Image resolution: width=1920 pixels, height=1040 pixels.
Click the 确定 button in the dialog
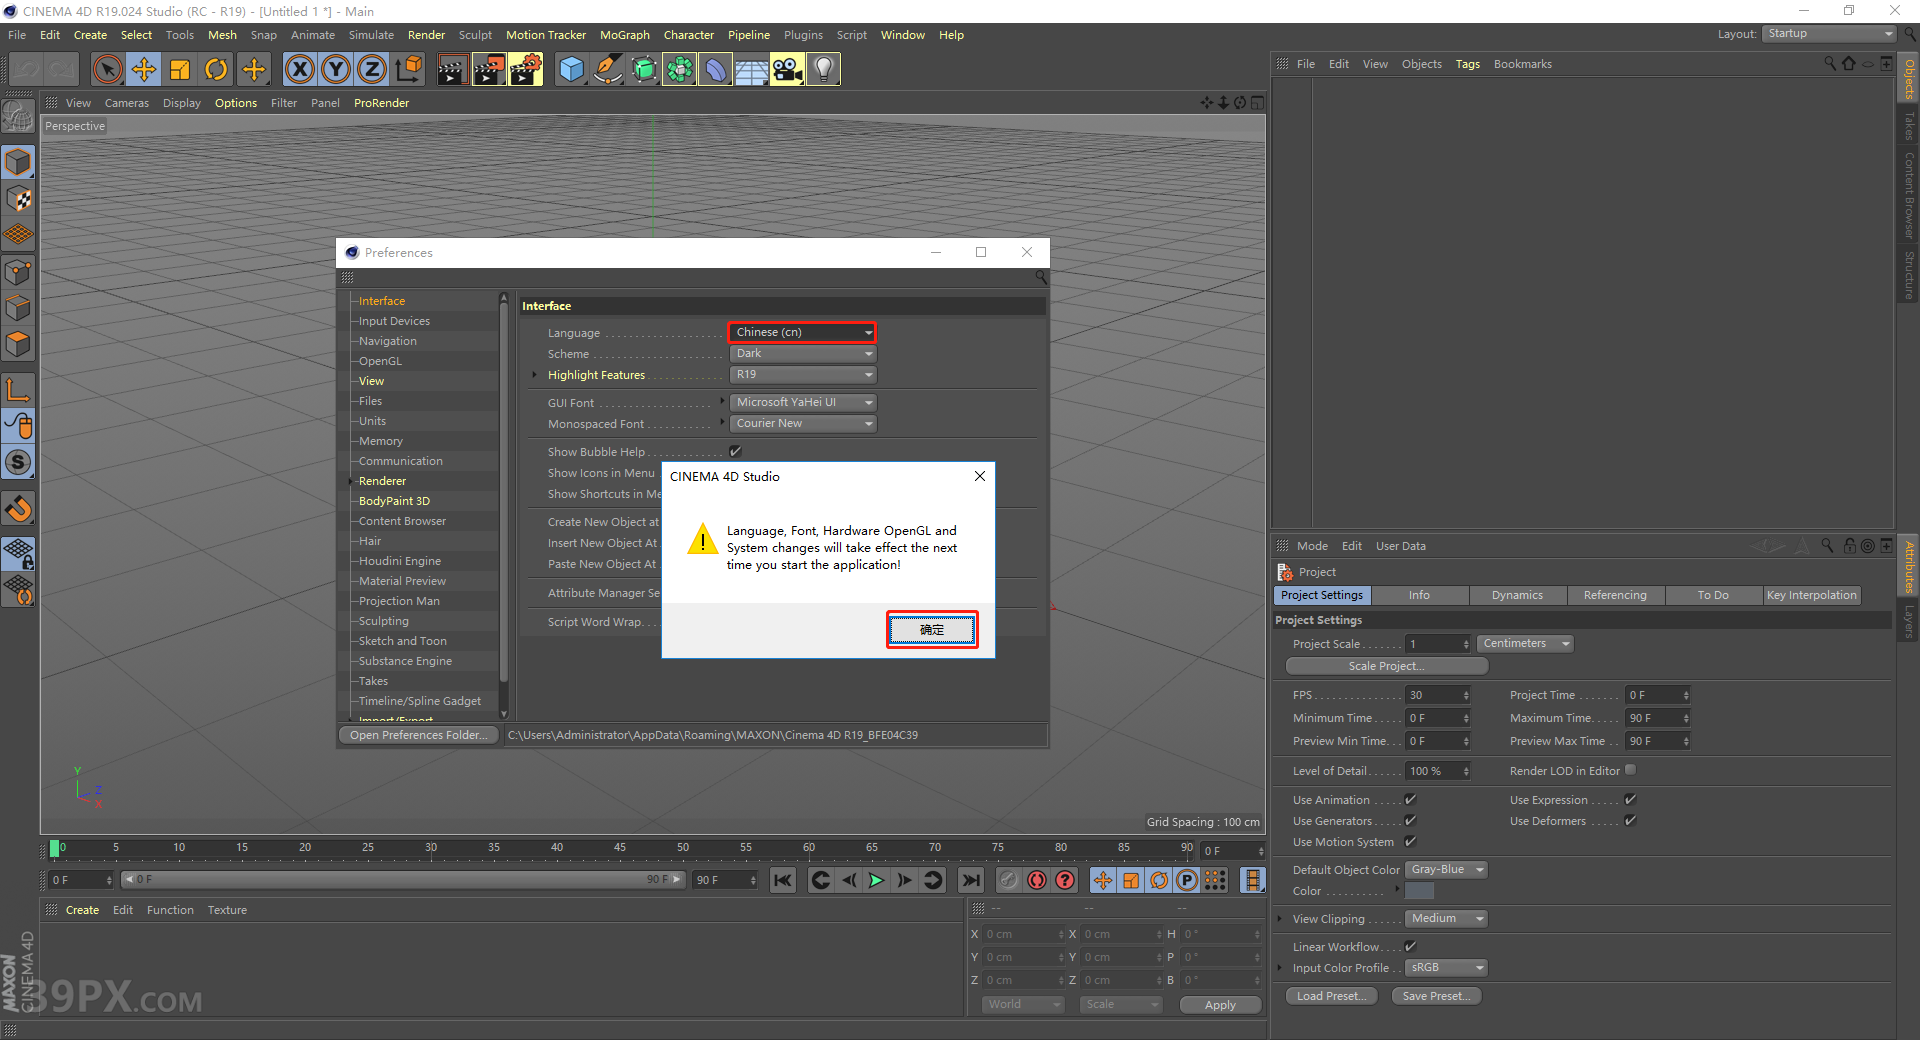[x=931, y=630]
